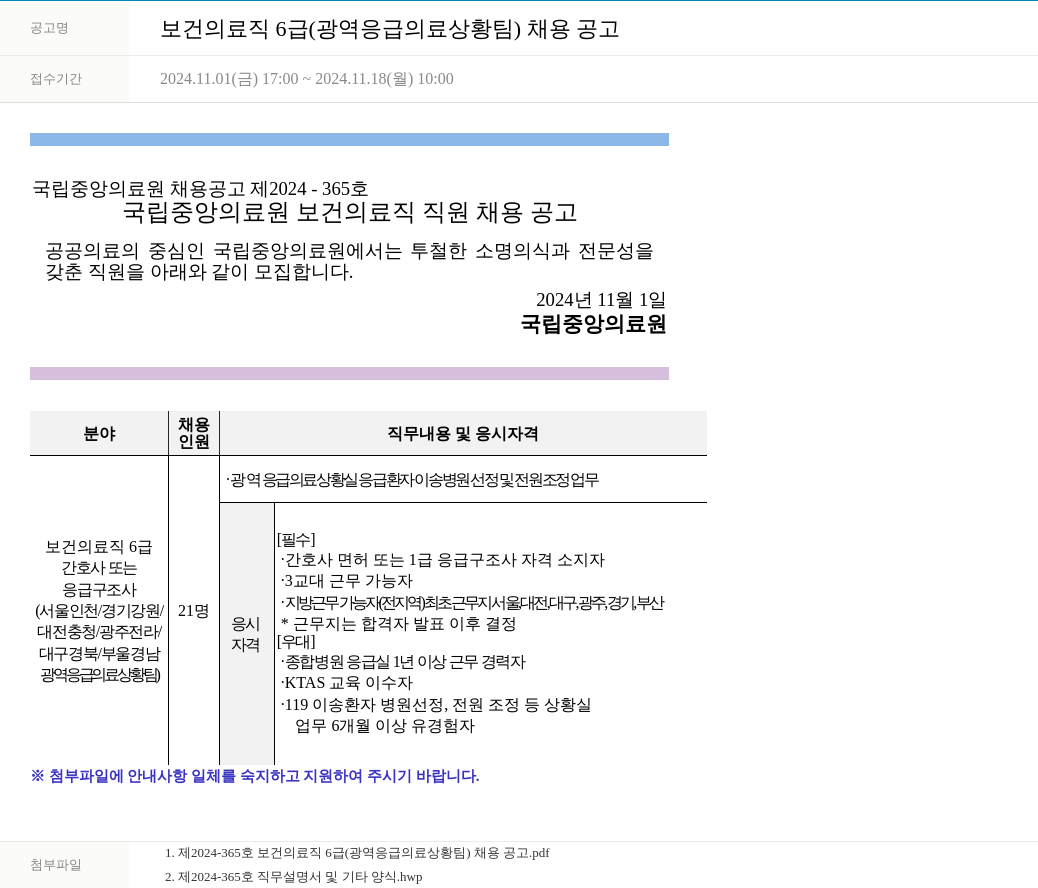
Task: Open the 직무설명서 및 기타 양식.hwp attachment
Action: click(293, 877)
